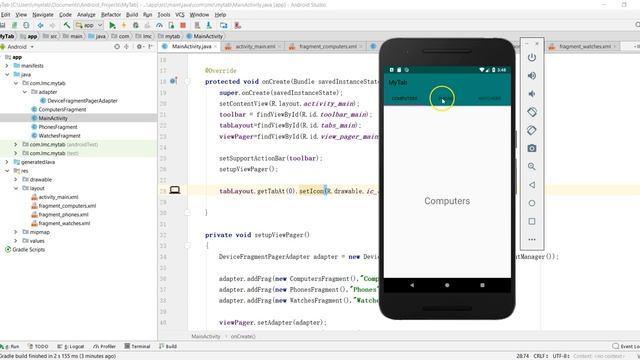
Task: Select fragment_phones.xml in layout folder
Action: click(60, 215)
